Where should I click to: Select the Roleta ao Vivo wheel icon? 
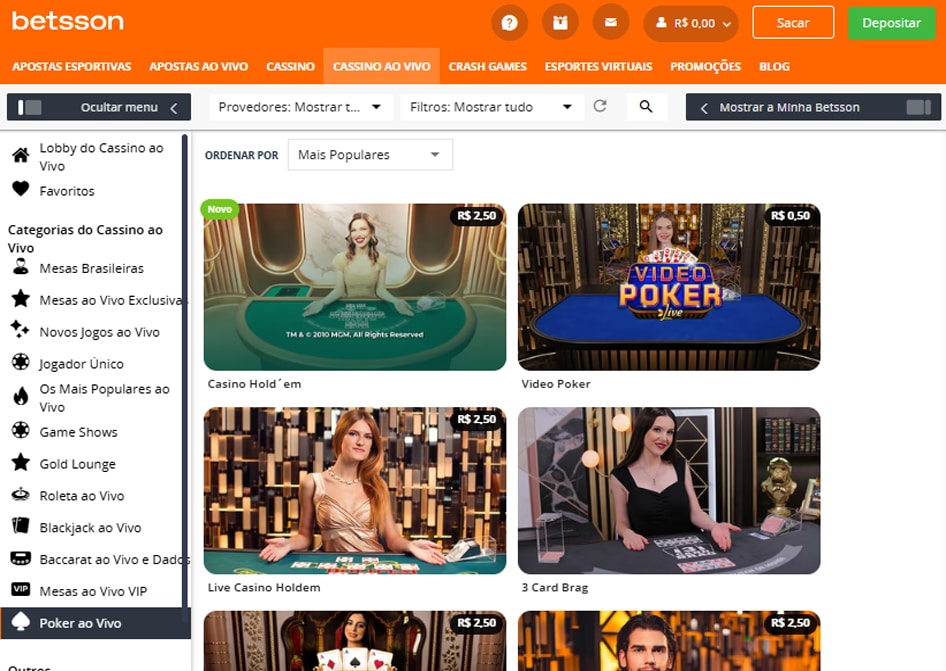22,495
